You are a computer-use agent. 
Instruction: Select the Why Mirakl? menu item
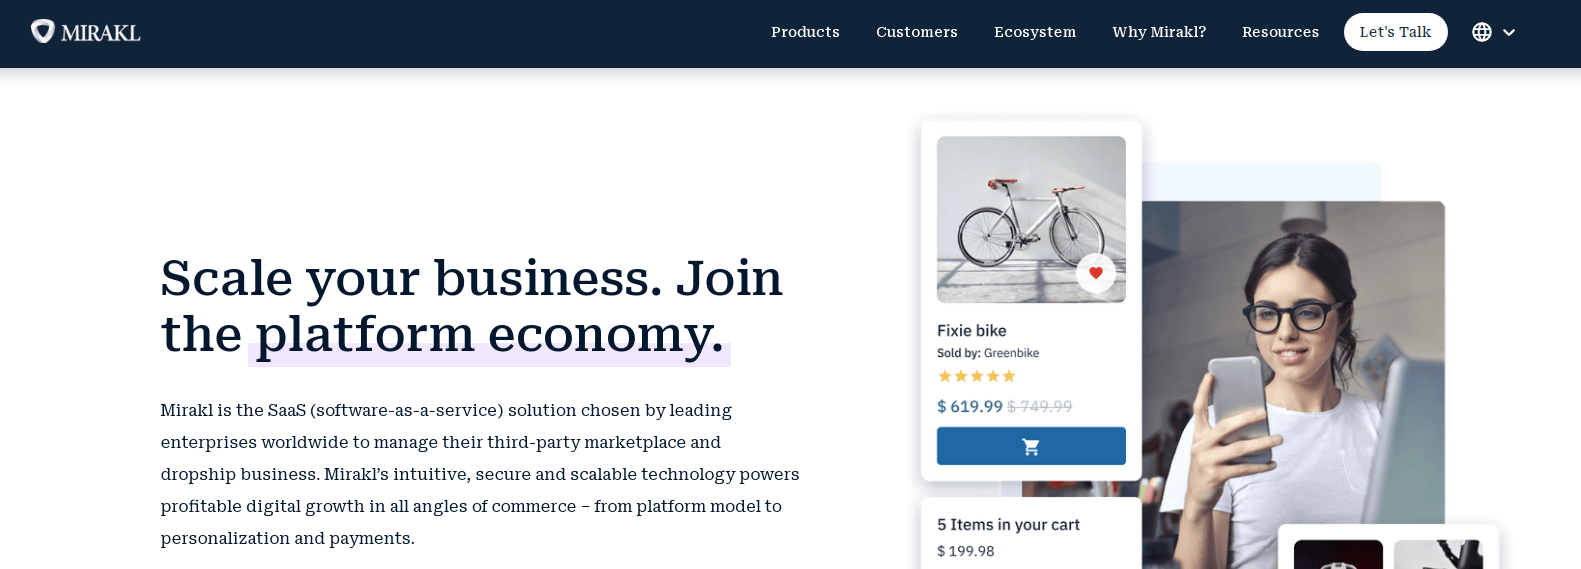(x=1159, y=32)
